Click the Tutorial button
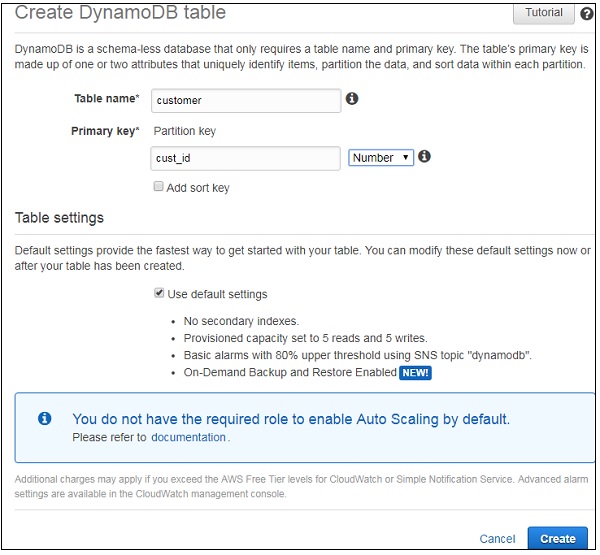The width and height of the screenshot is (600, 555). (543, 14)
